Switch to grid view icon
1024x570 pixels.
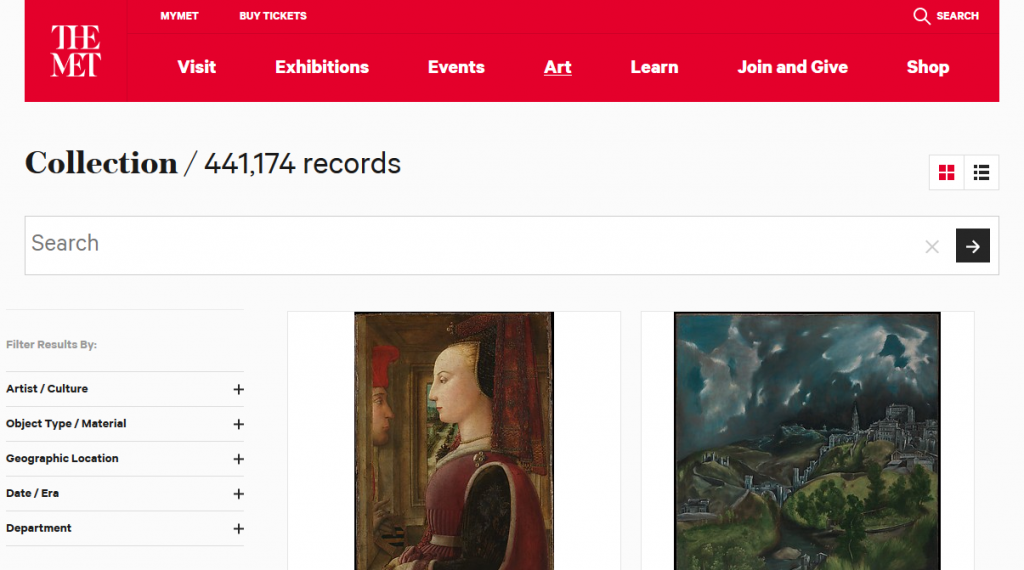coord(946,172)
